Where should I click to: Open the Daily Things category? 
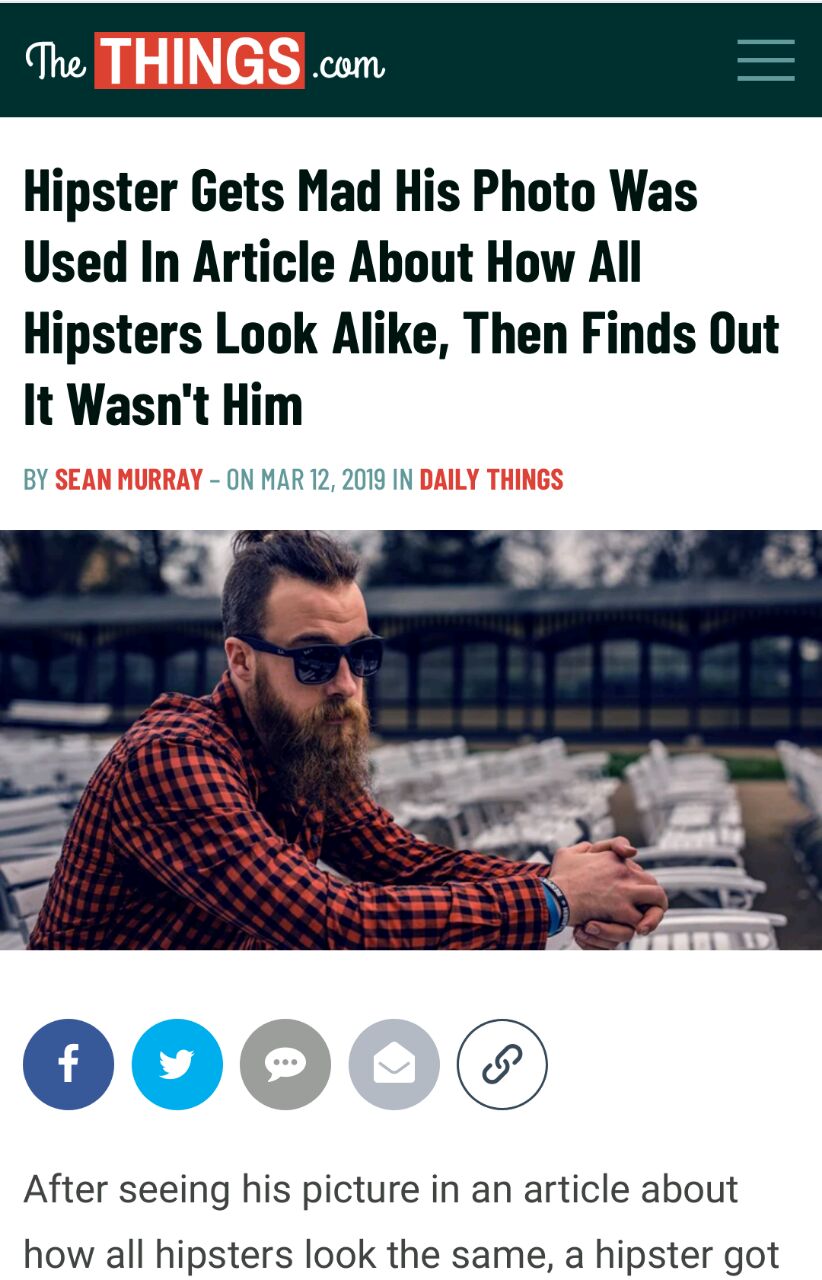click(x=491, y=480)
